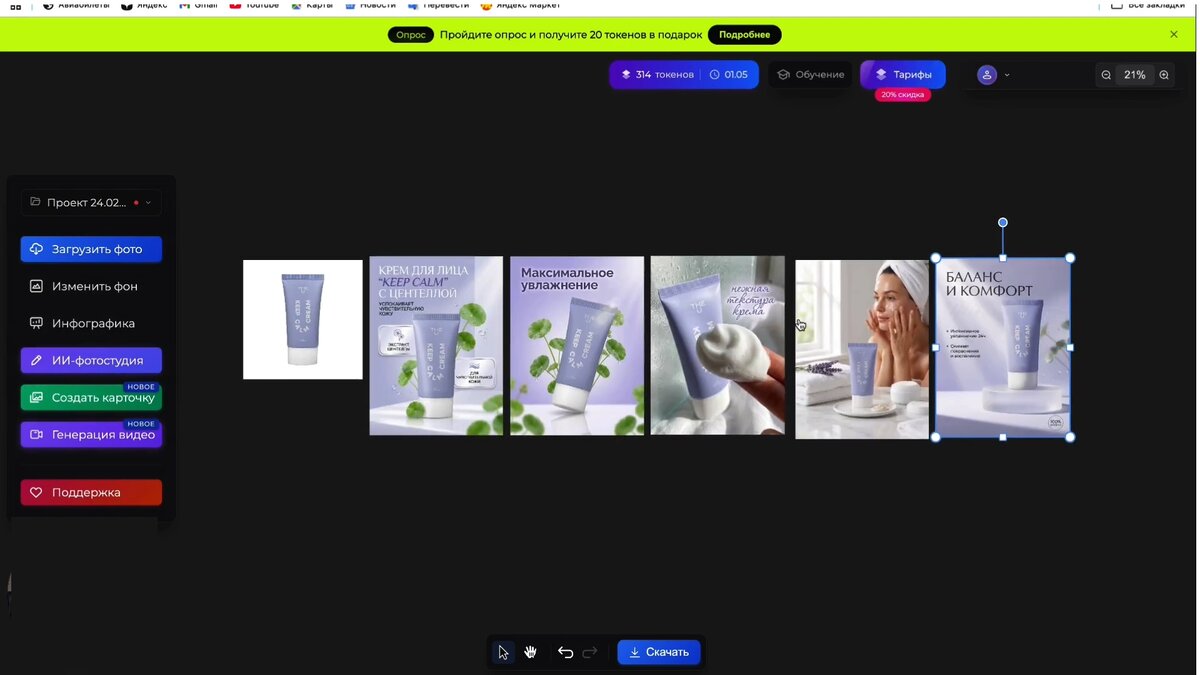The width and height of the screenshot is (1200, 675).
Task: Select the Максимальное увлажнение card
Action: [577, 346]
